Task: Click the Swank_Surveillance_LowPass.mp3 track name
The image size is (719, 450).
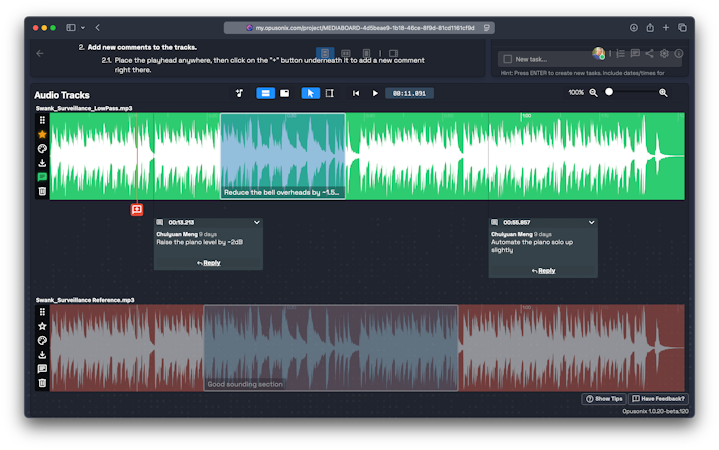Action: [84, 108]
